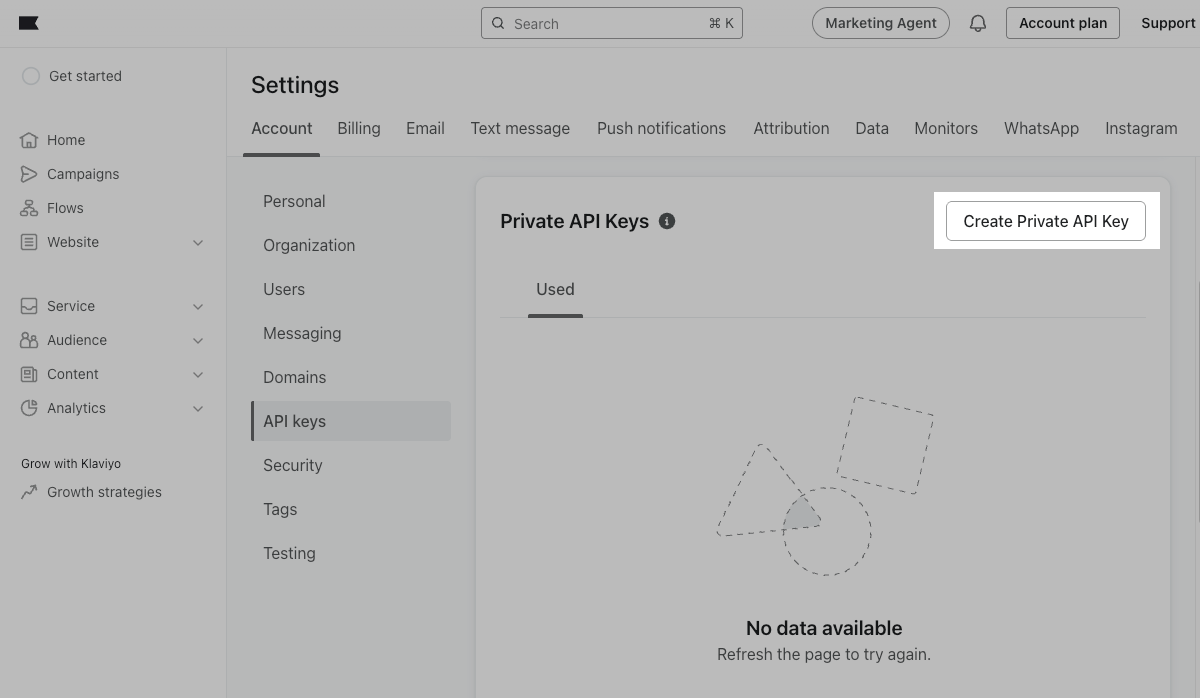
Task: Click the Campaigns paper plane icon
Action: click(29, 174)
